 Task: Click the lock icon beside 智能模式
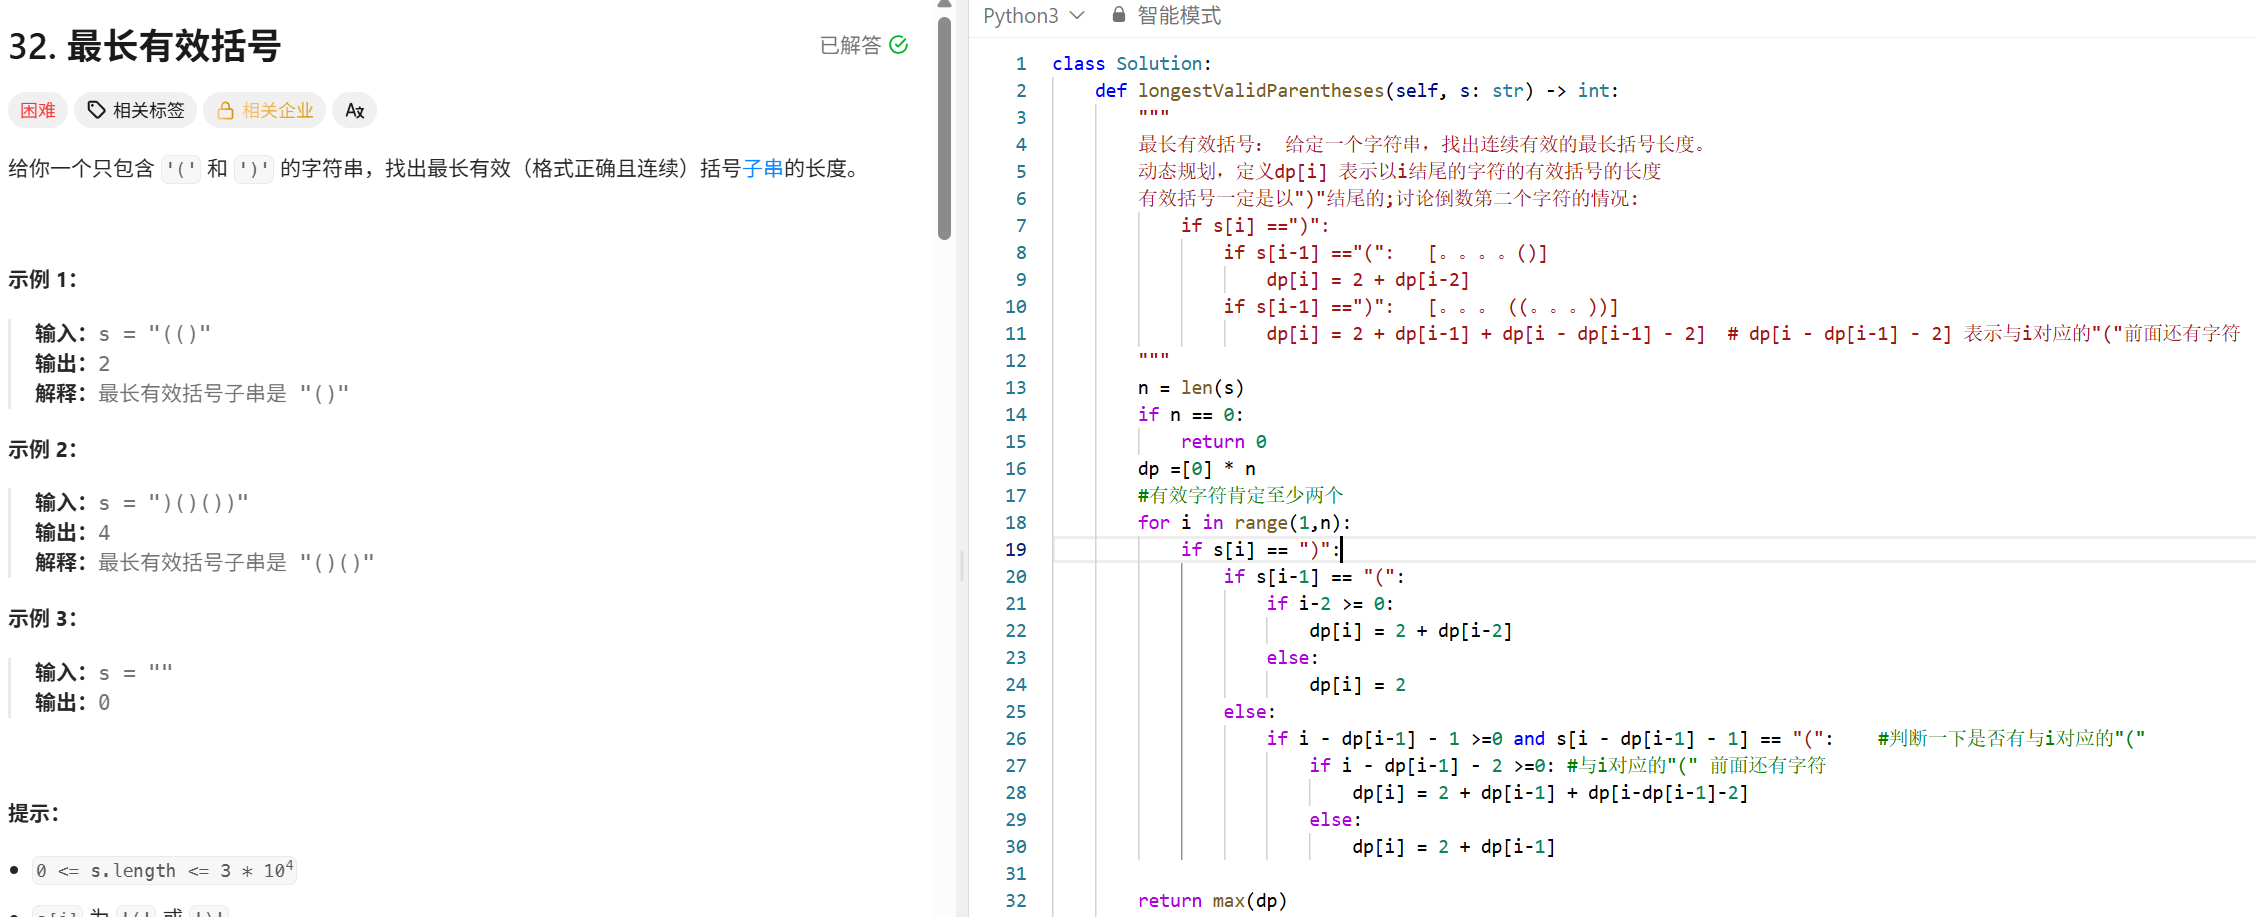(1119, 15)
